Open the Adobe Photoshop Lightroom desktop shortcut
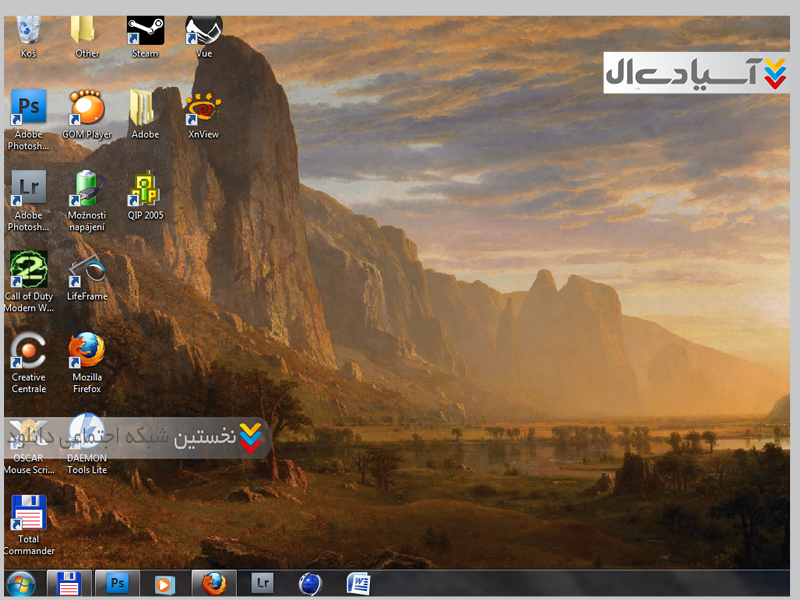The width and height of the screenshot is (800, 600). coord(28,190)
